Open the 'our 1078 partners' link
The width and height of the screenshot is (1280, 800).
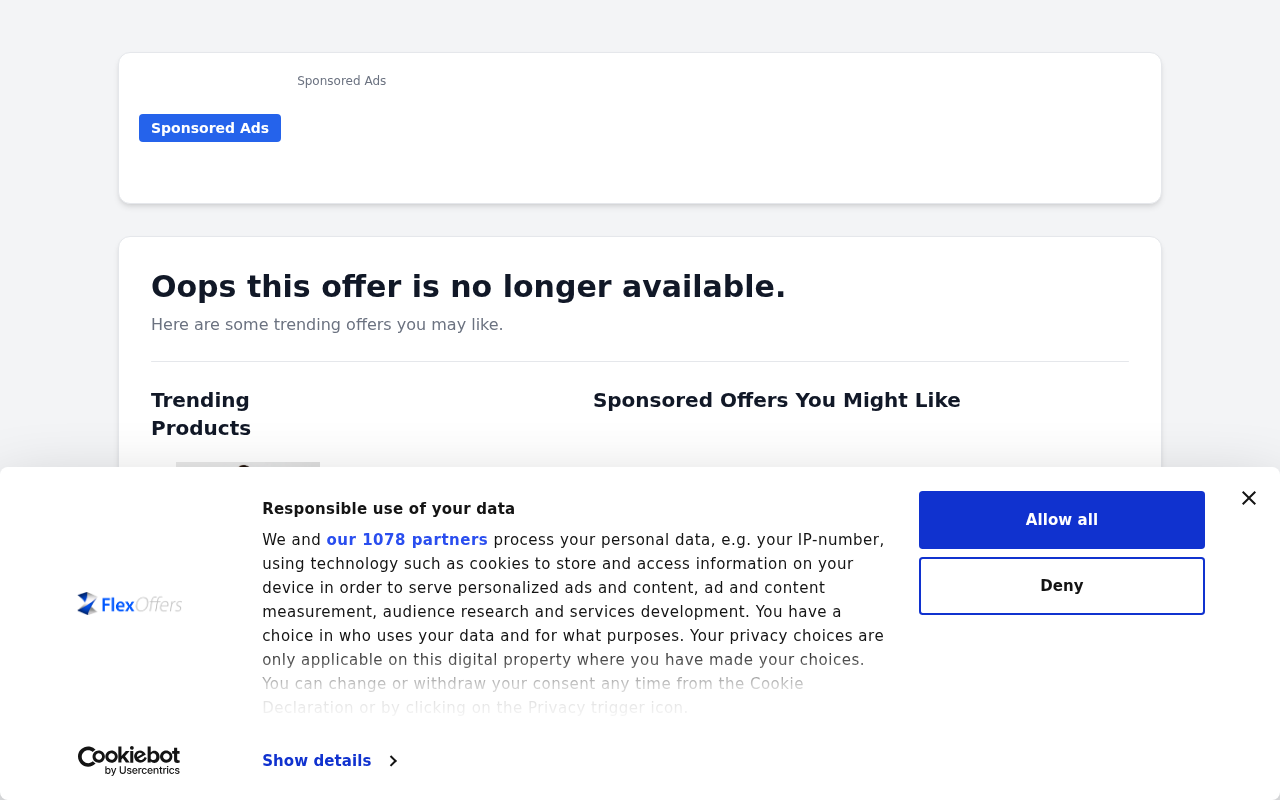(407, 540)
